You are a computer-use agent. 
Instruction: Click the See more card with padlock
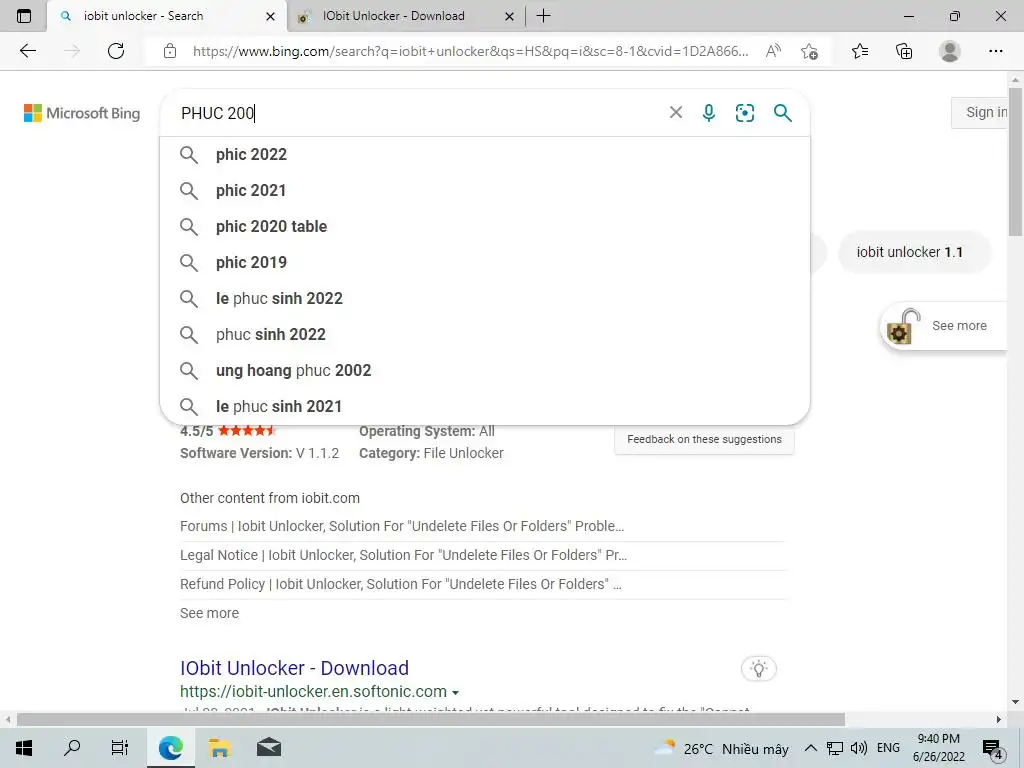click(x=945, y=325)
